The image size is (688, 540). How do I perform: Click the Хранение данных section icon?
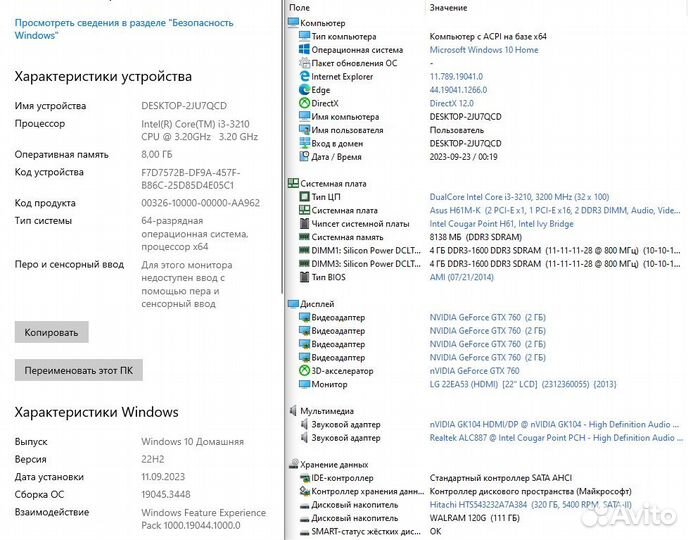293,464
